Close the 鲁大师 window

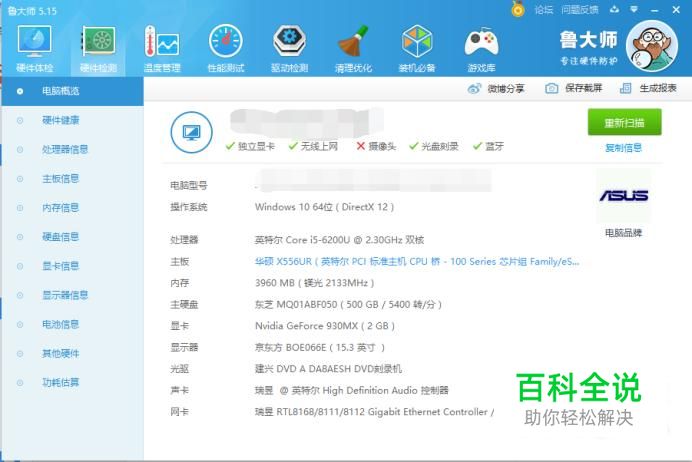click(x=676, y=9)
